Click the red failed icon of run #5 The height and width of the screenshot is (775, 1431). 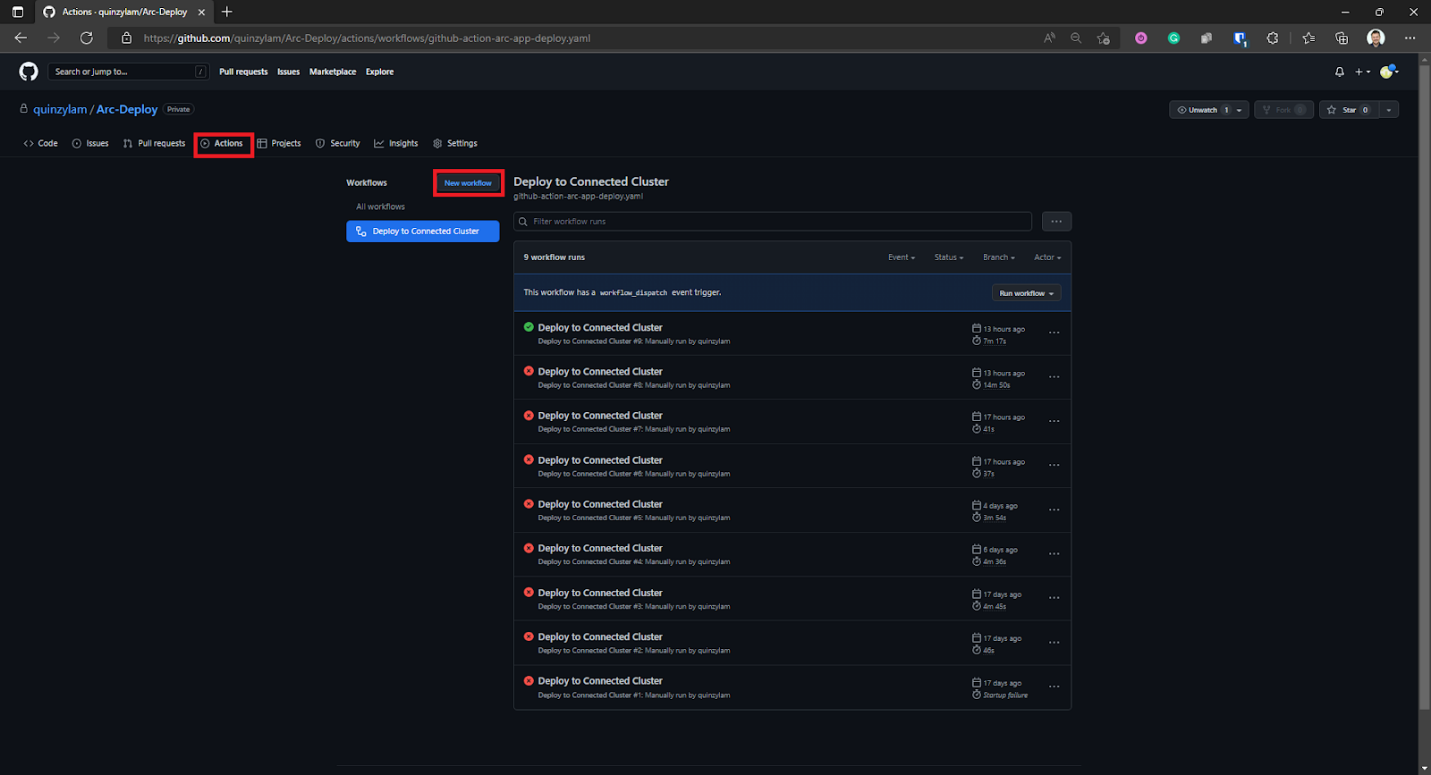coord(529,504)
